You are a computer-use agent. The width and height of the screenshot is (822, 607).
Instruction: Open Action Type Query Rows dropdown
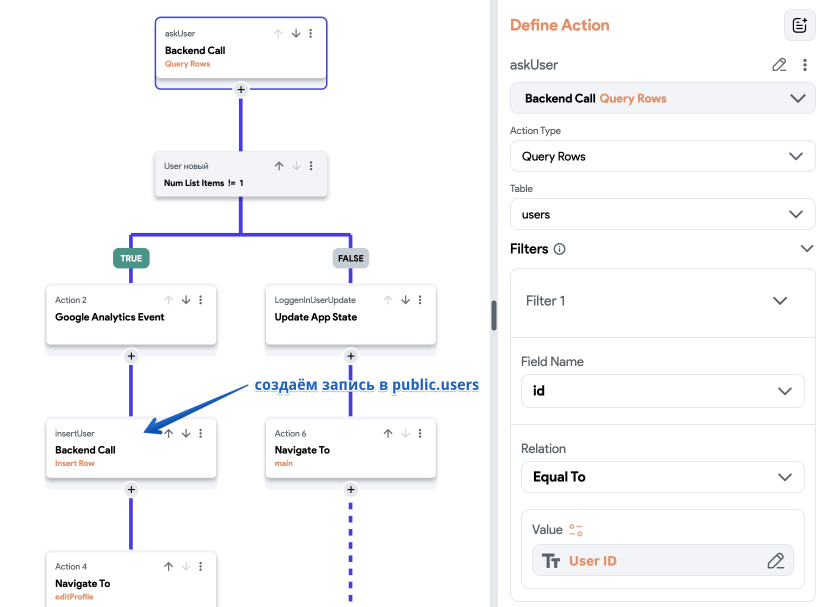662,156
